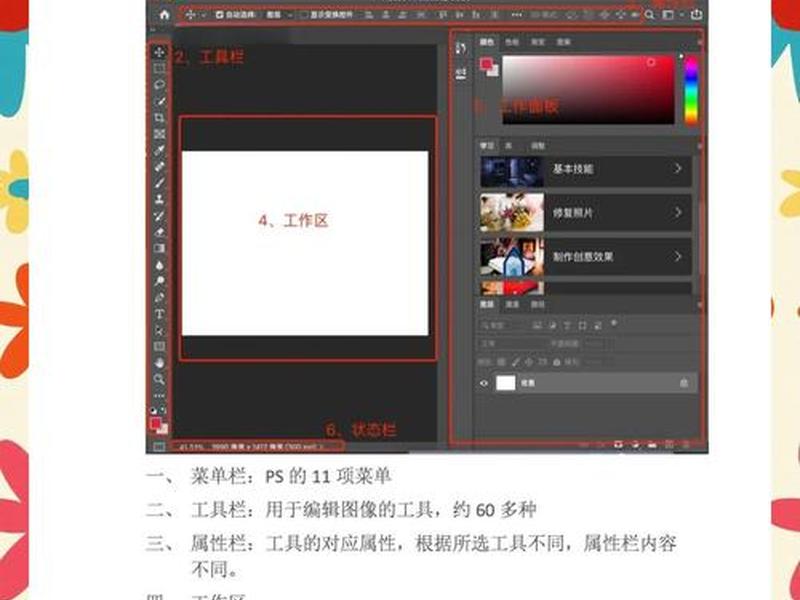Open the layer filter type dropdown
The width and height of the screenshot is (800, 600).
point(503,325)
